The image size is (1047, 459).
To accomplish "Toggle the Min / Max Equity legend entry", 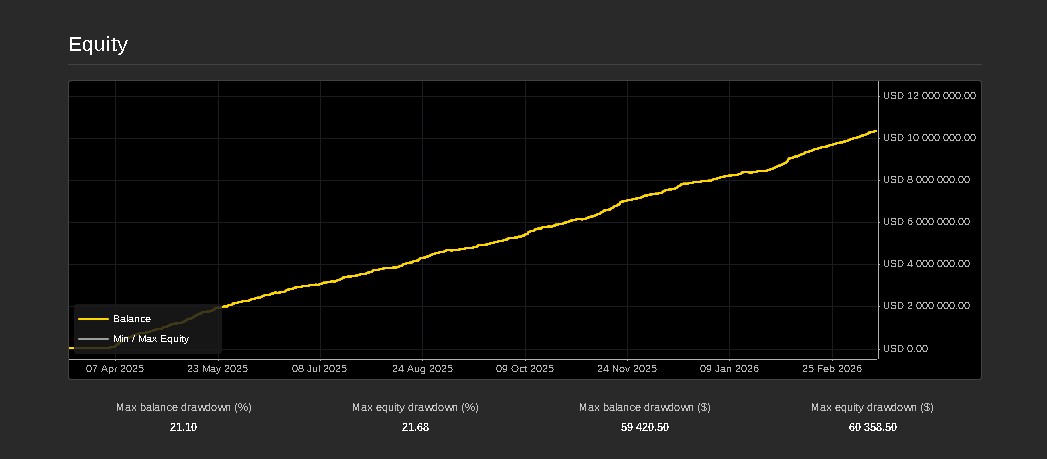I will [x=150, y=339].
